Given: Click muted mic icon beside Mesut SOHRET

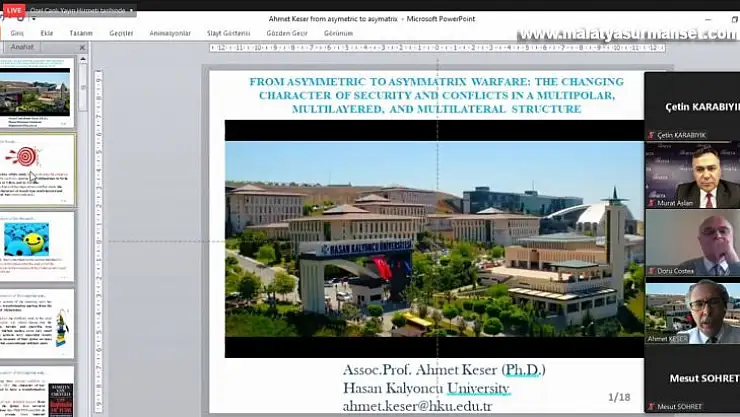Looking at the screenshot, I should coord(652,407).
